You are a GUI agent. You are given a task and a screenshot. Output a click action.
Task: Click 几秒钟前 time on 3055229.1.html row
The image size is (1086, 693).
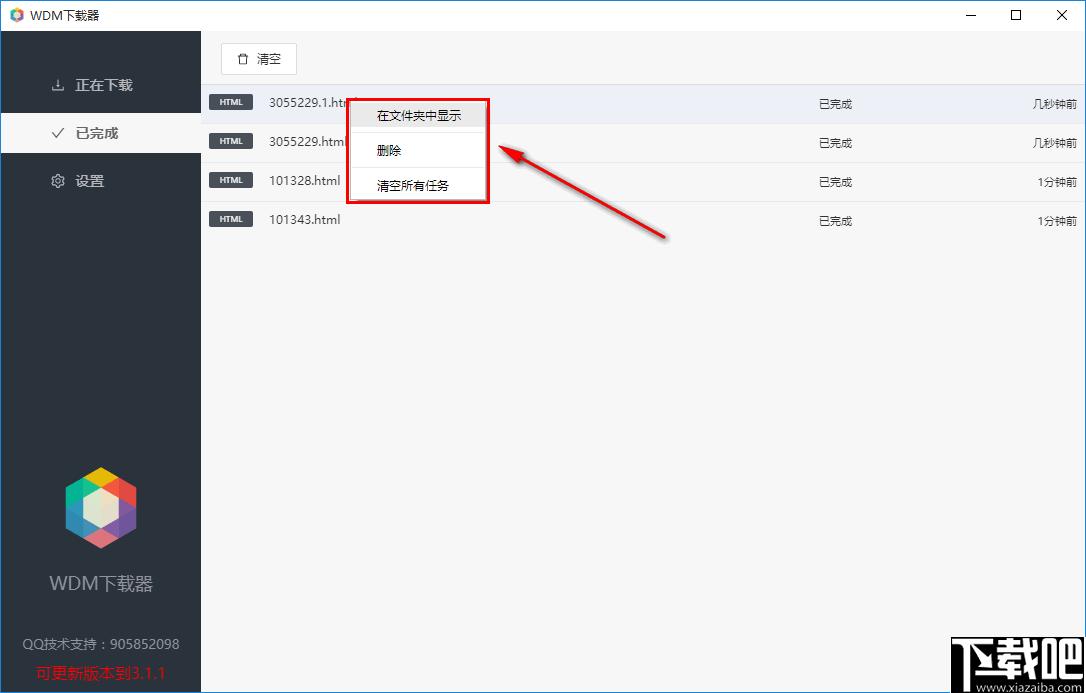1055,105
